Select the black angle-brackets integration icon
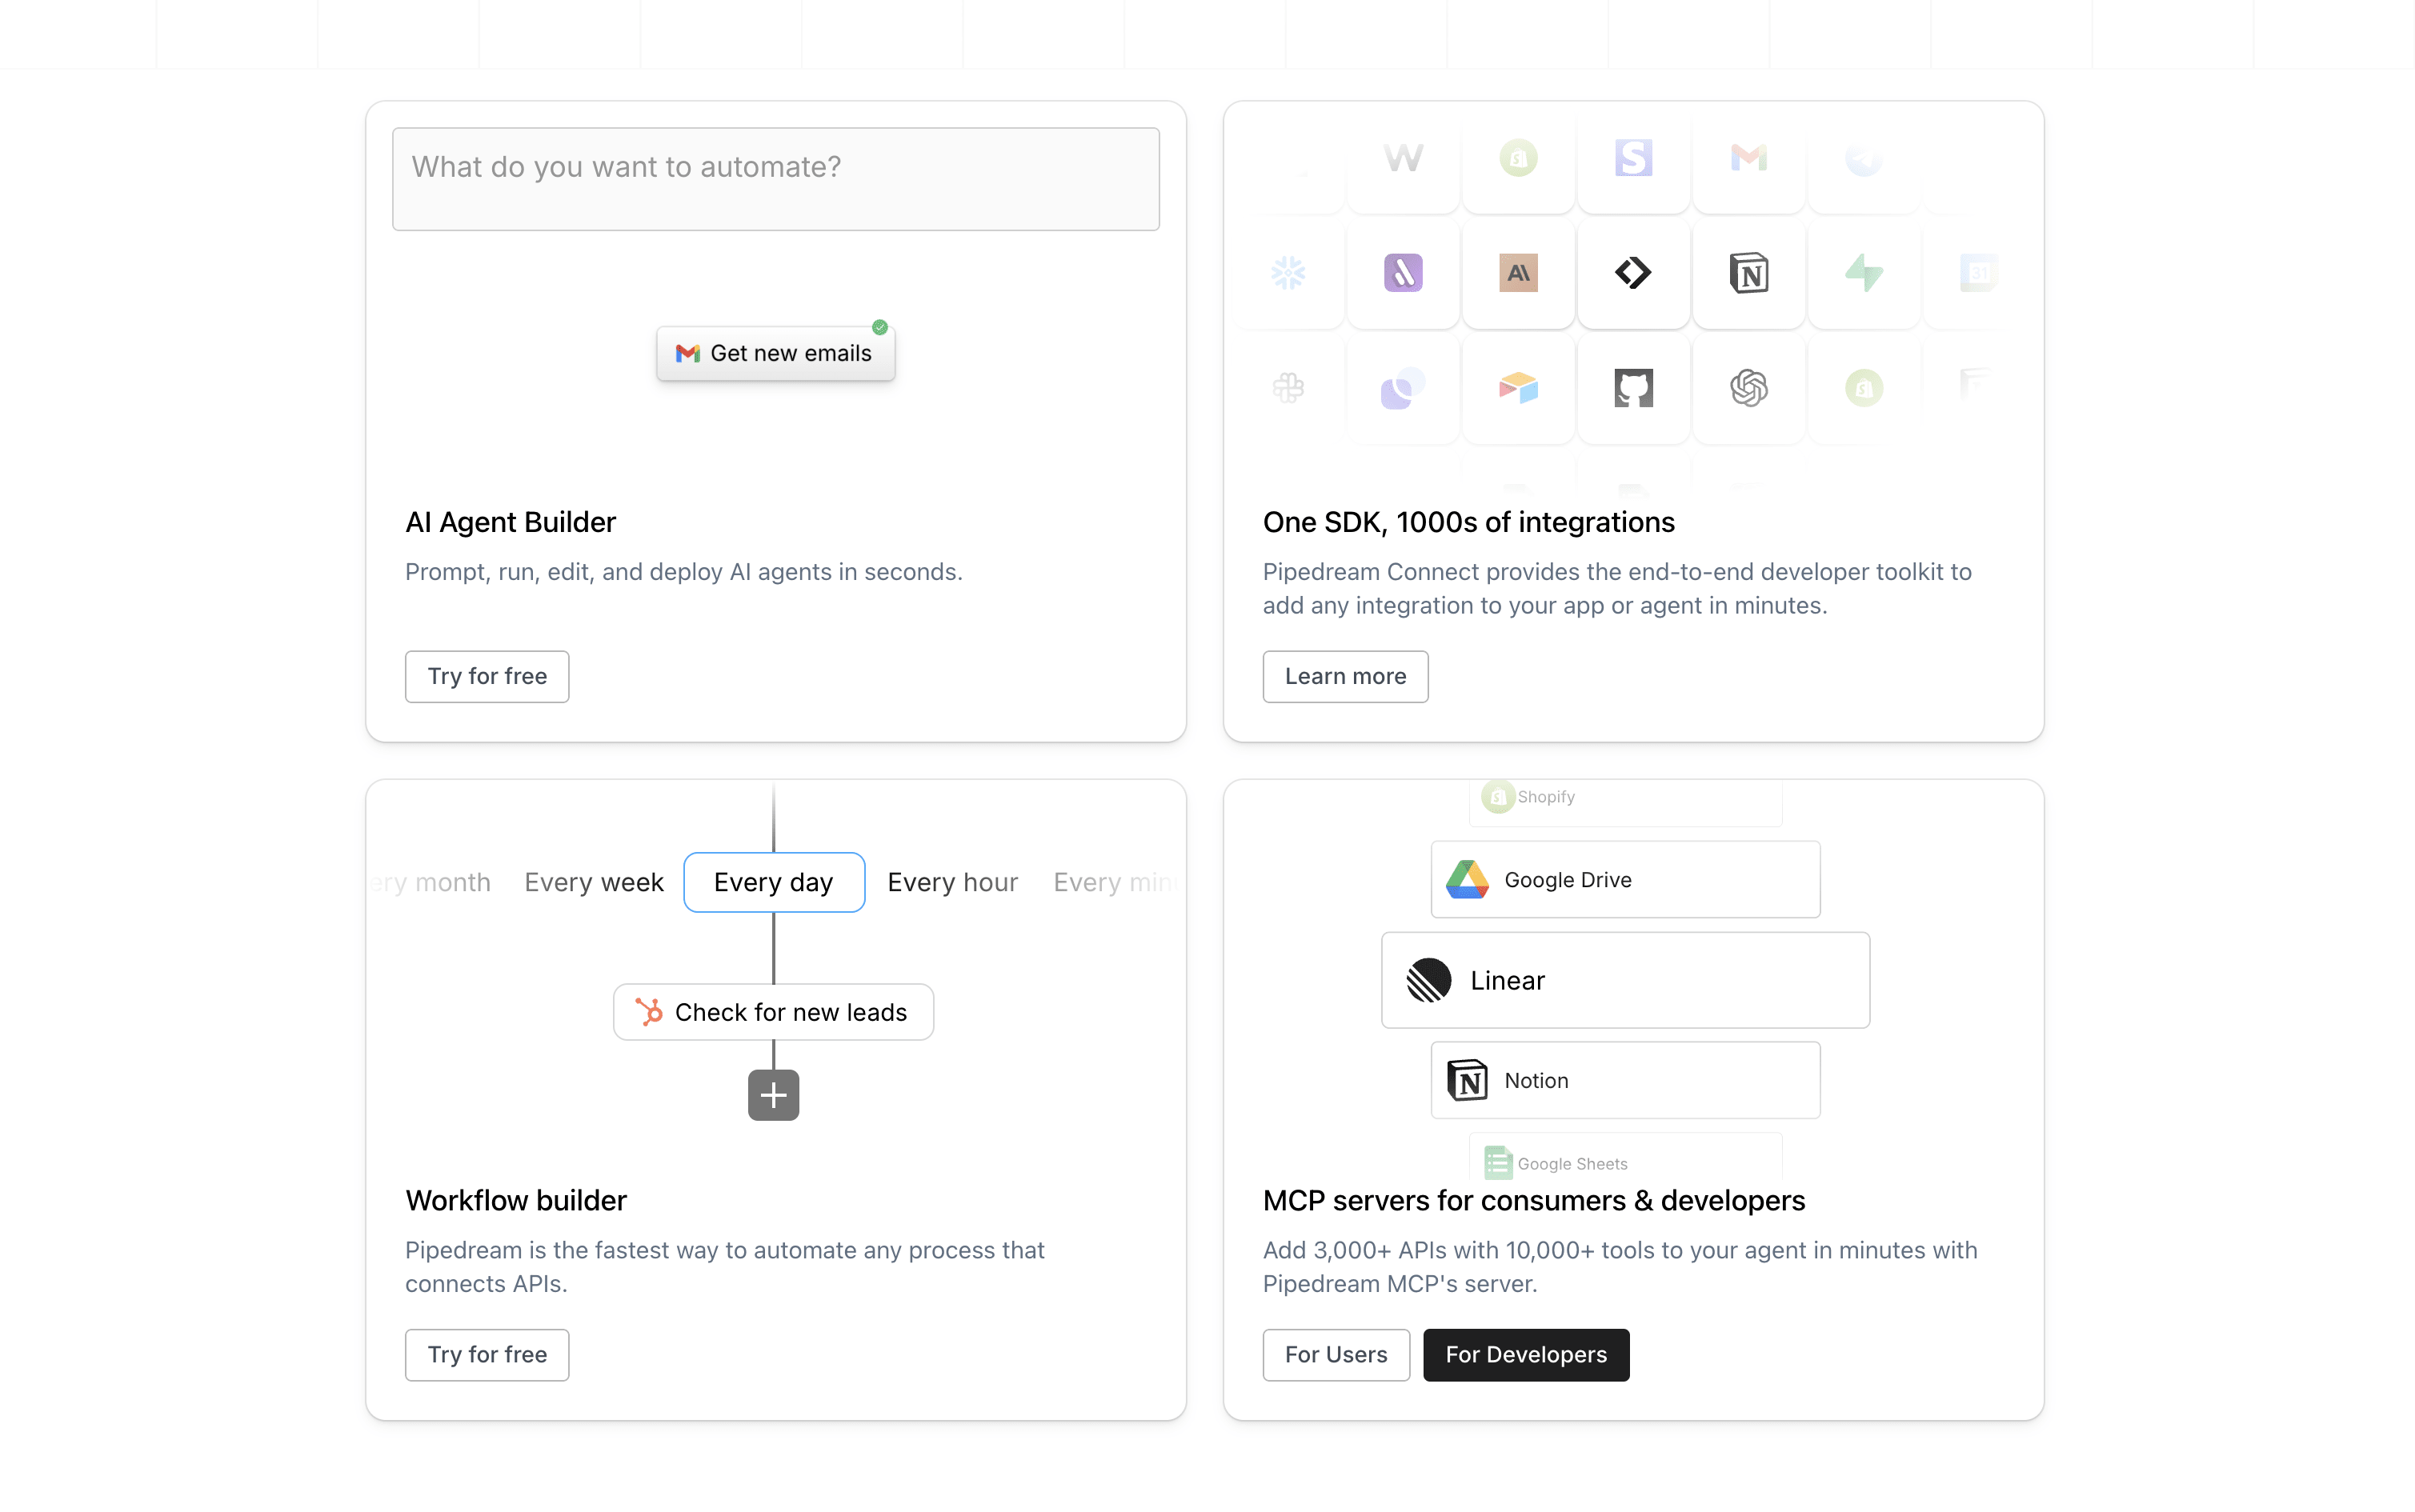The image size is (2415, 1512). [1633, 273]
